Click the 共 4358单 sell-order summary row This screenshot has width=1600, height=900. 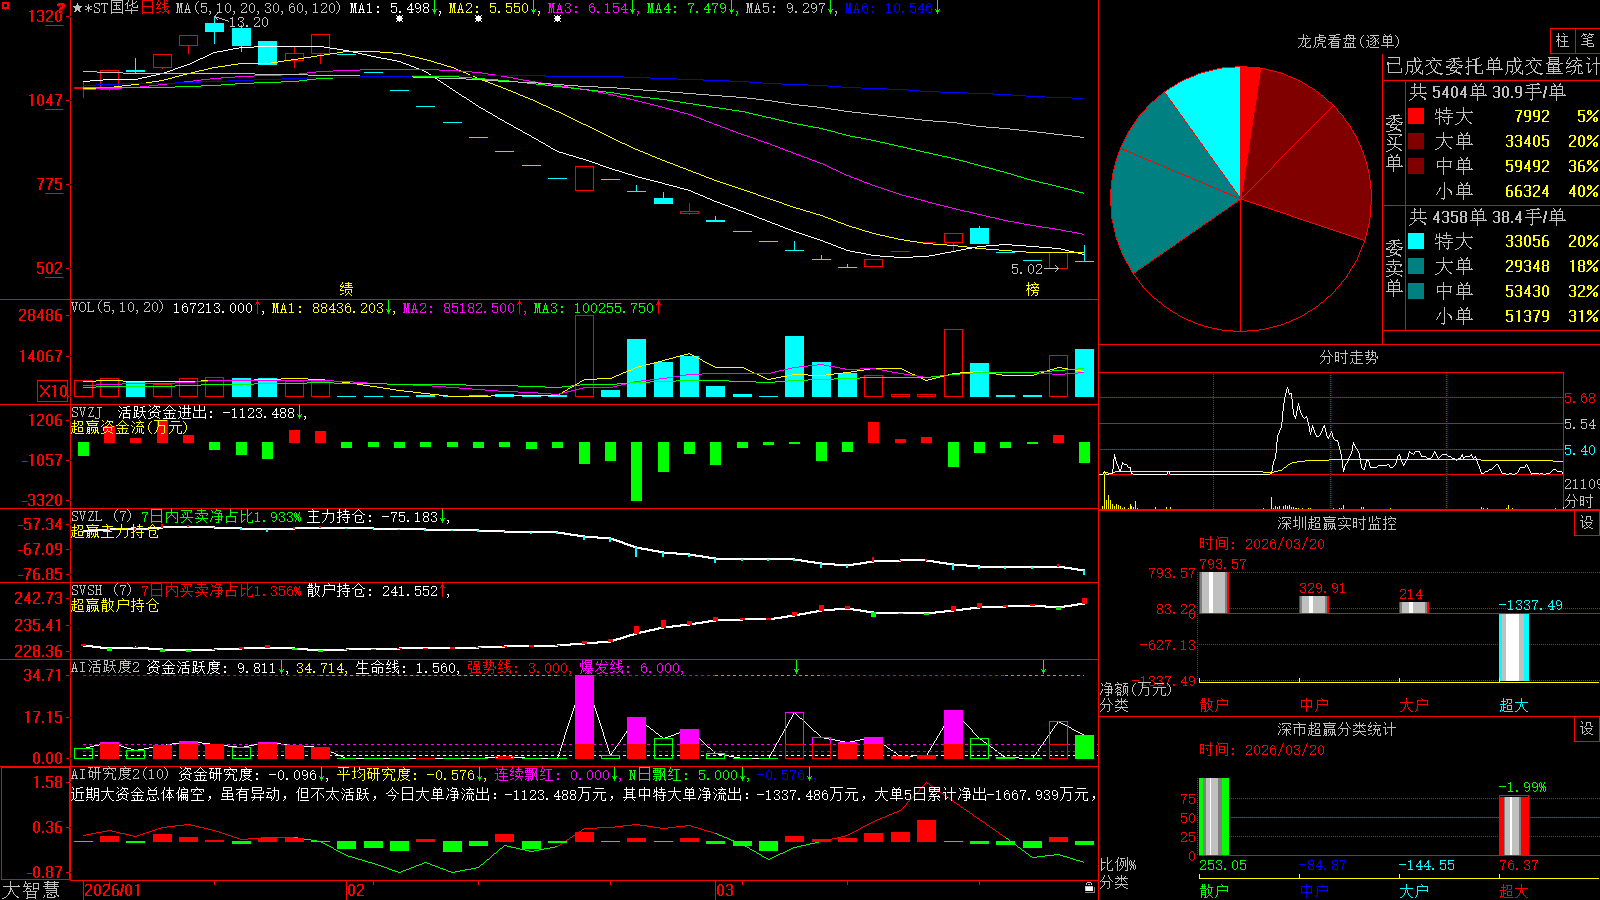[x=1487, y=217]
